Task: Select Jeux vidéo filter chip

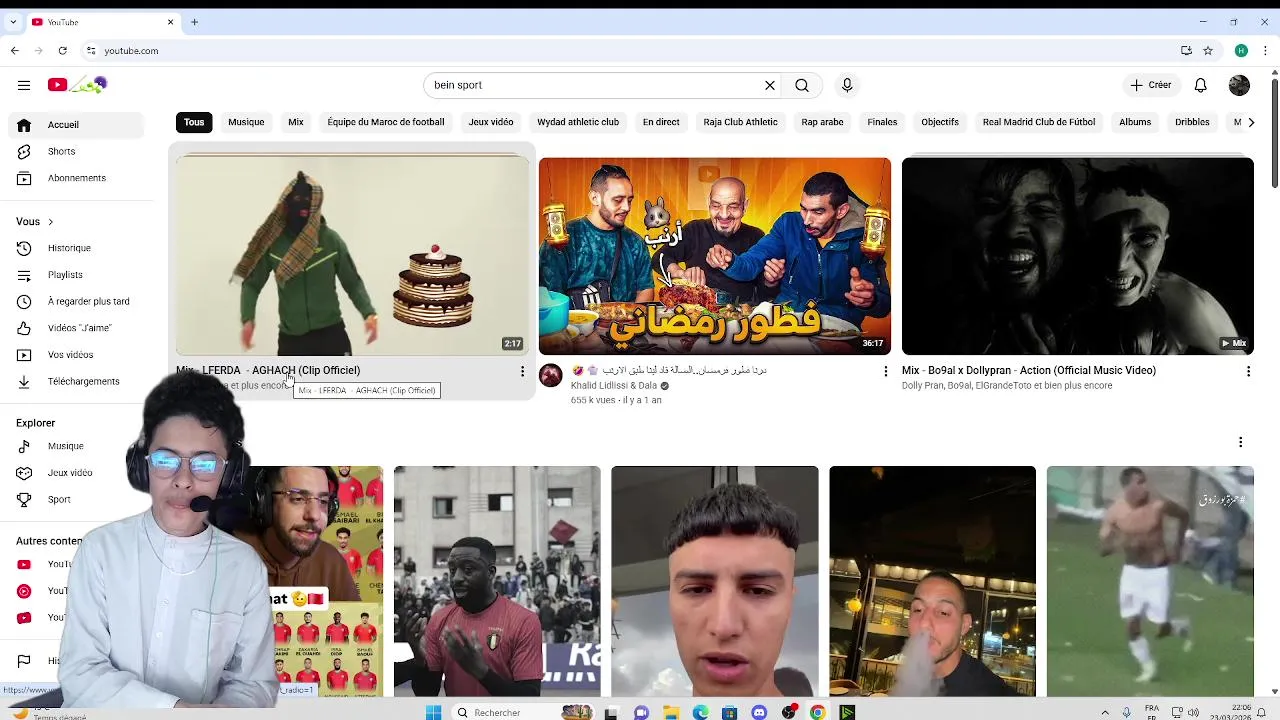Action: click(491, 122)
